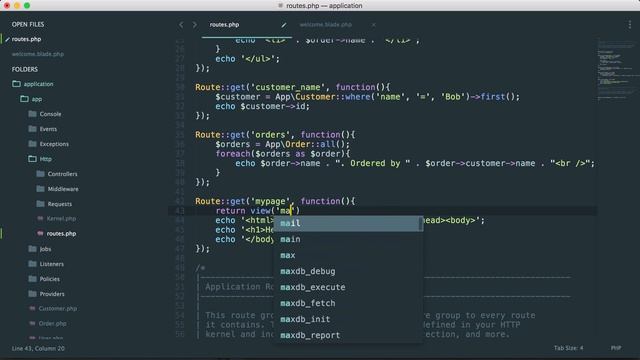Choose the maxdb_report autocomplete suggestion
640x360 pixels.
pos(348,335)
